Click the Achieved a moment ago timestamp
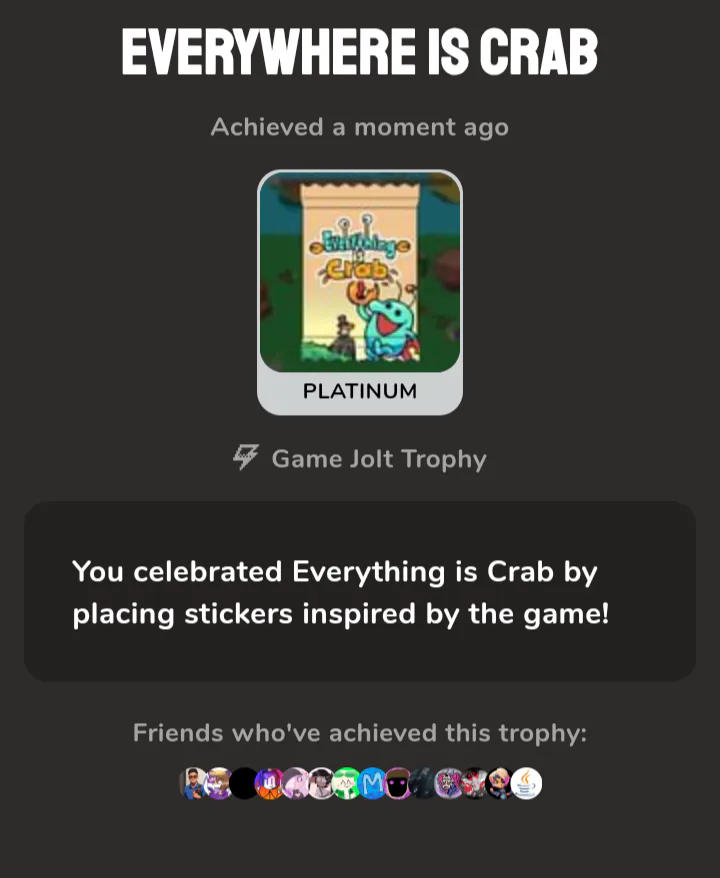 [x=360, y=127]
